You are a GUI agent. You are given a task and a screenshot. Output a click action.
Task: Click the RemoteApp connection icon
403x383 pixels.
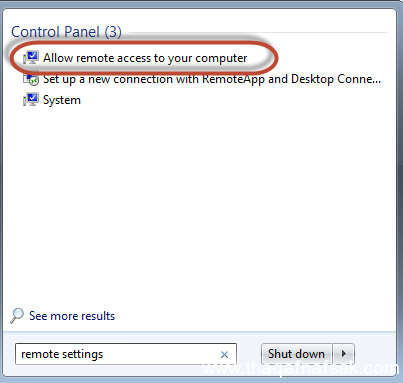coord(31,79)
